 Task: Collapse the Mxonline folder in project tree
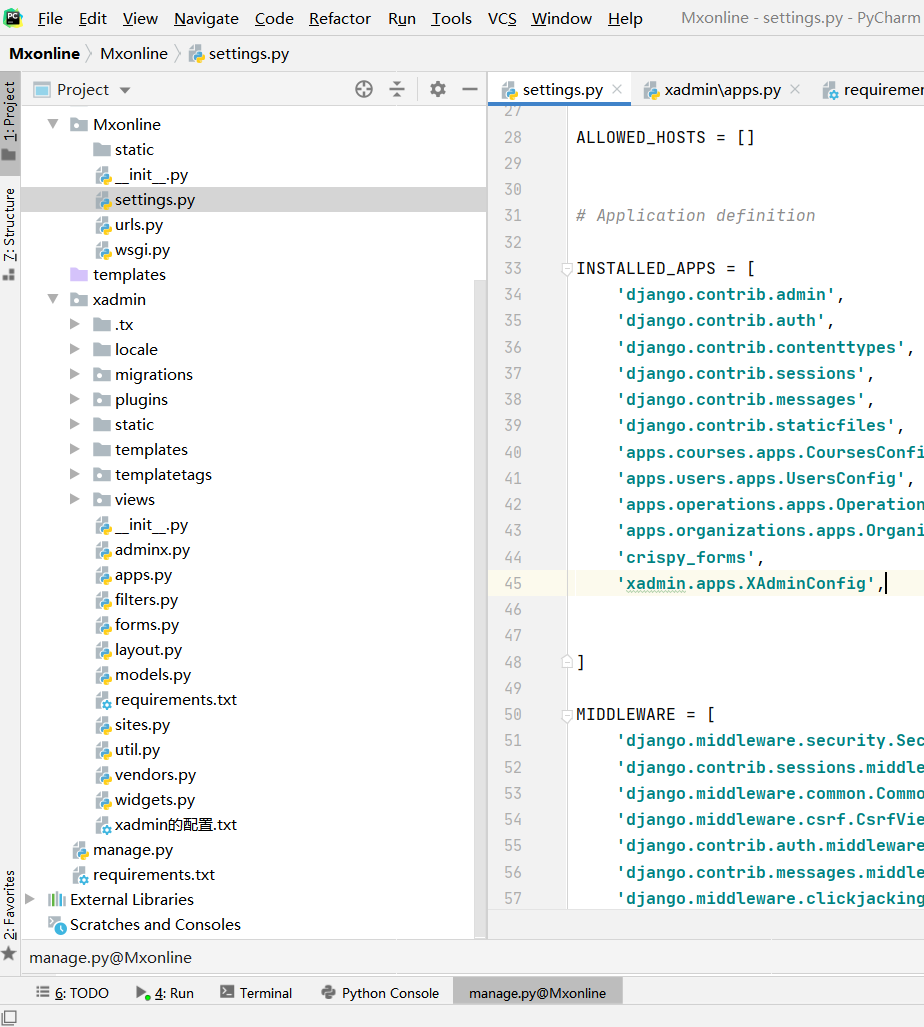tap(53, 124)
